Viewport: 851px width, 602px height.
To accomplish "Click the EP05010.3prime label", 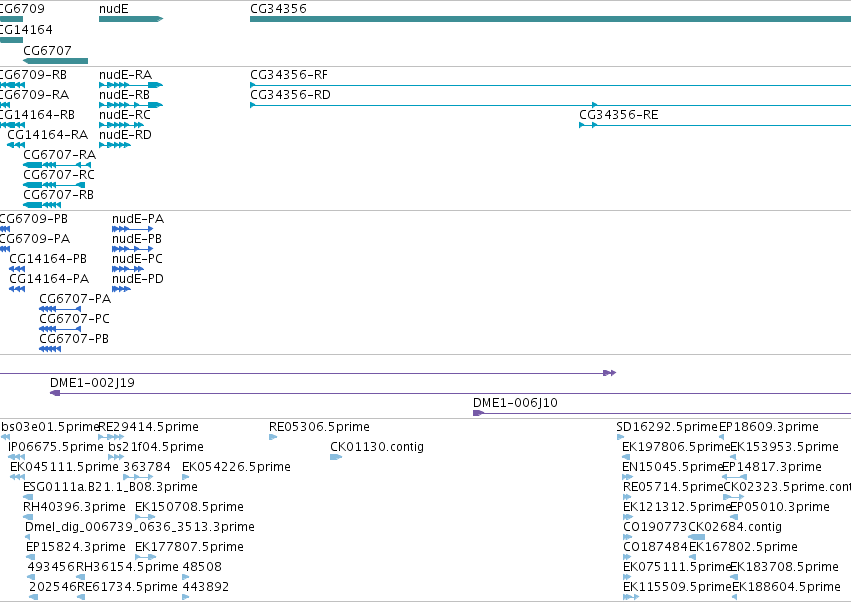I will pos(779,507).
